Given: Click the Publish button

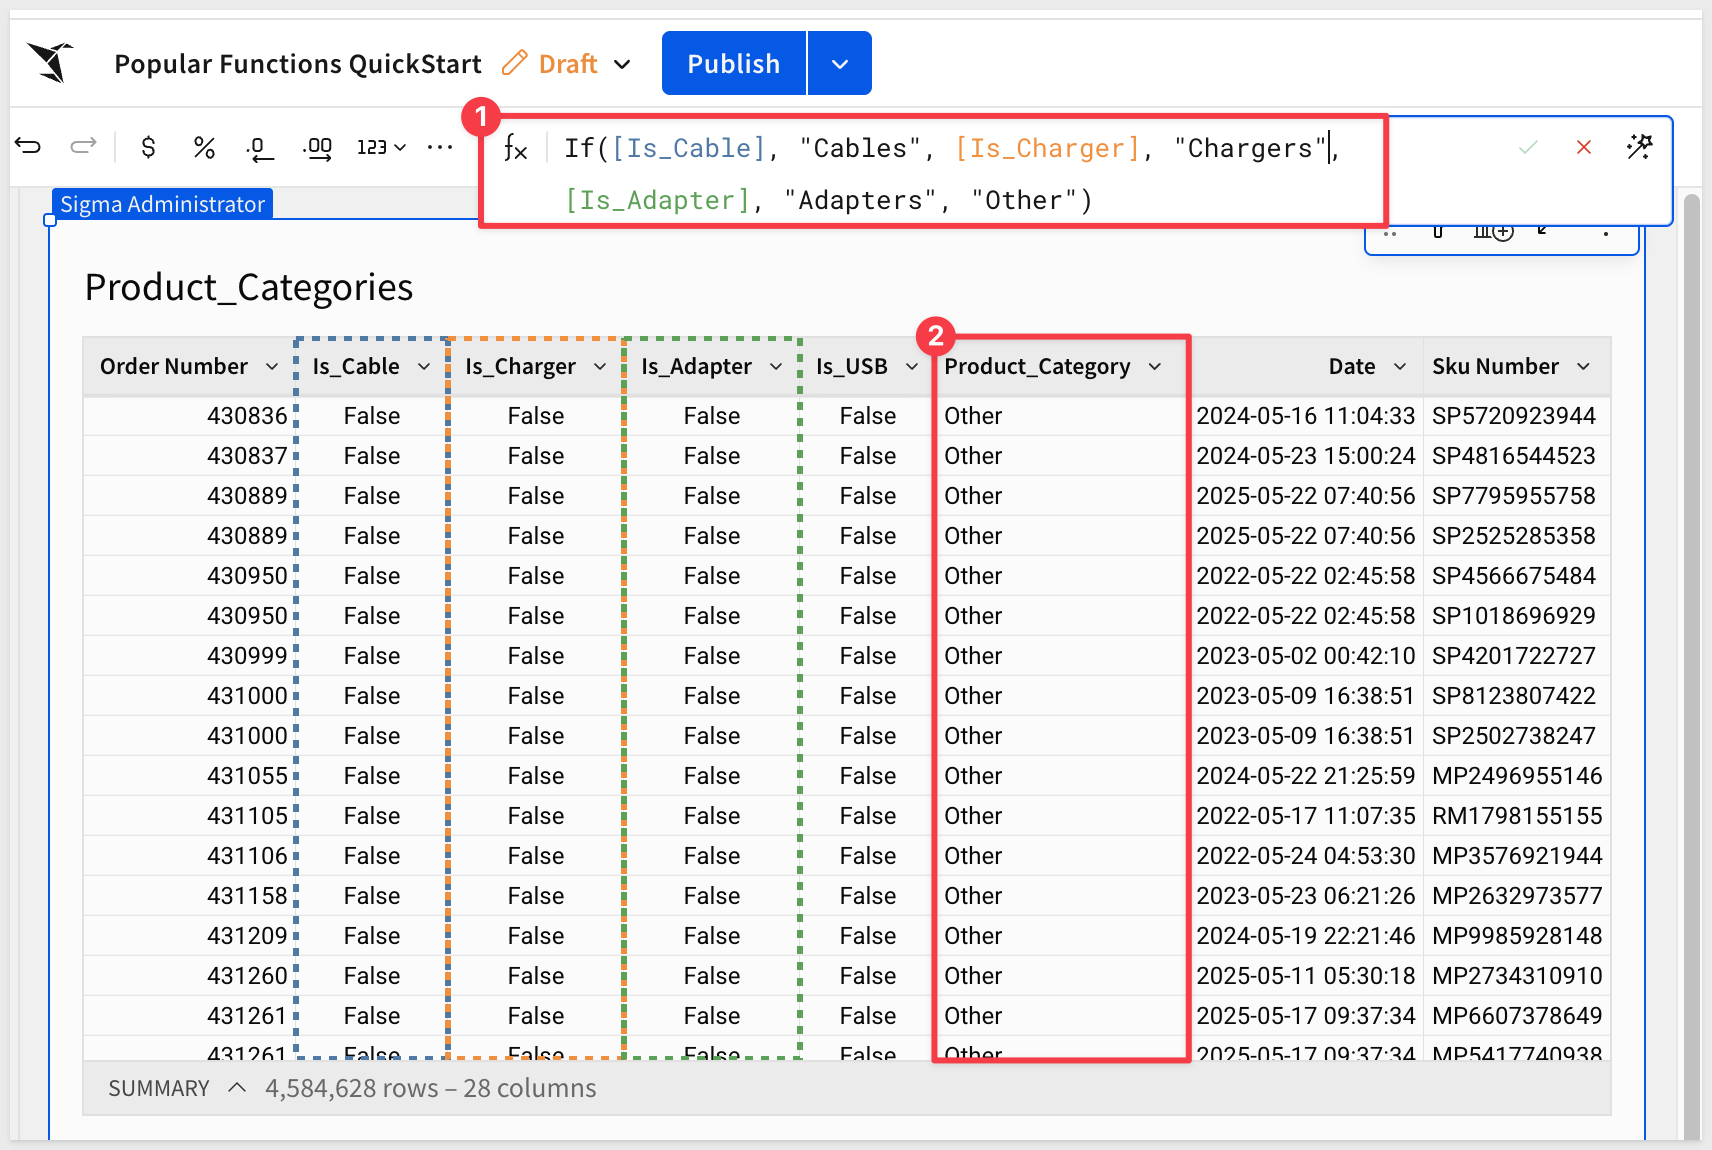Looking at the screenshot, I should point(733,64).
